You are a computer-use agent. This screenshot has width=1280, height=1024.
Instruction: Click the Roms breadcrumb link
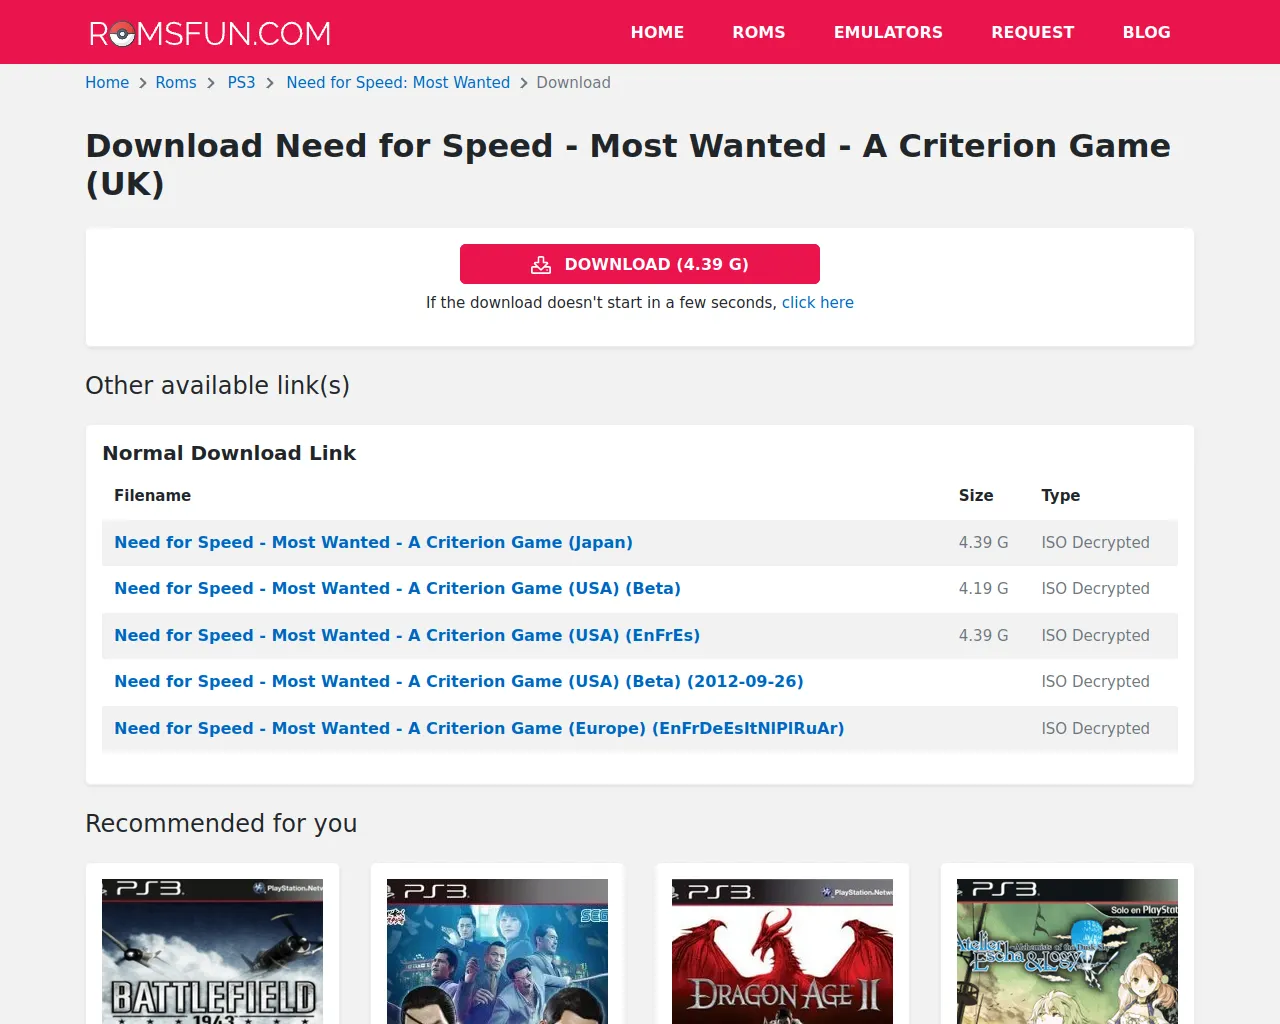[176, 83]
